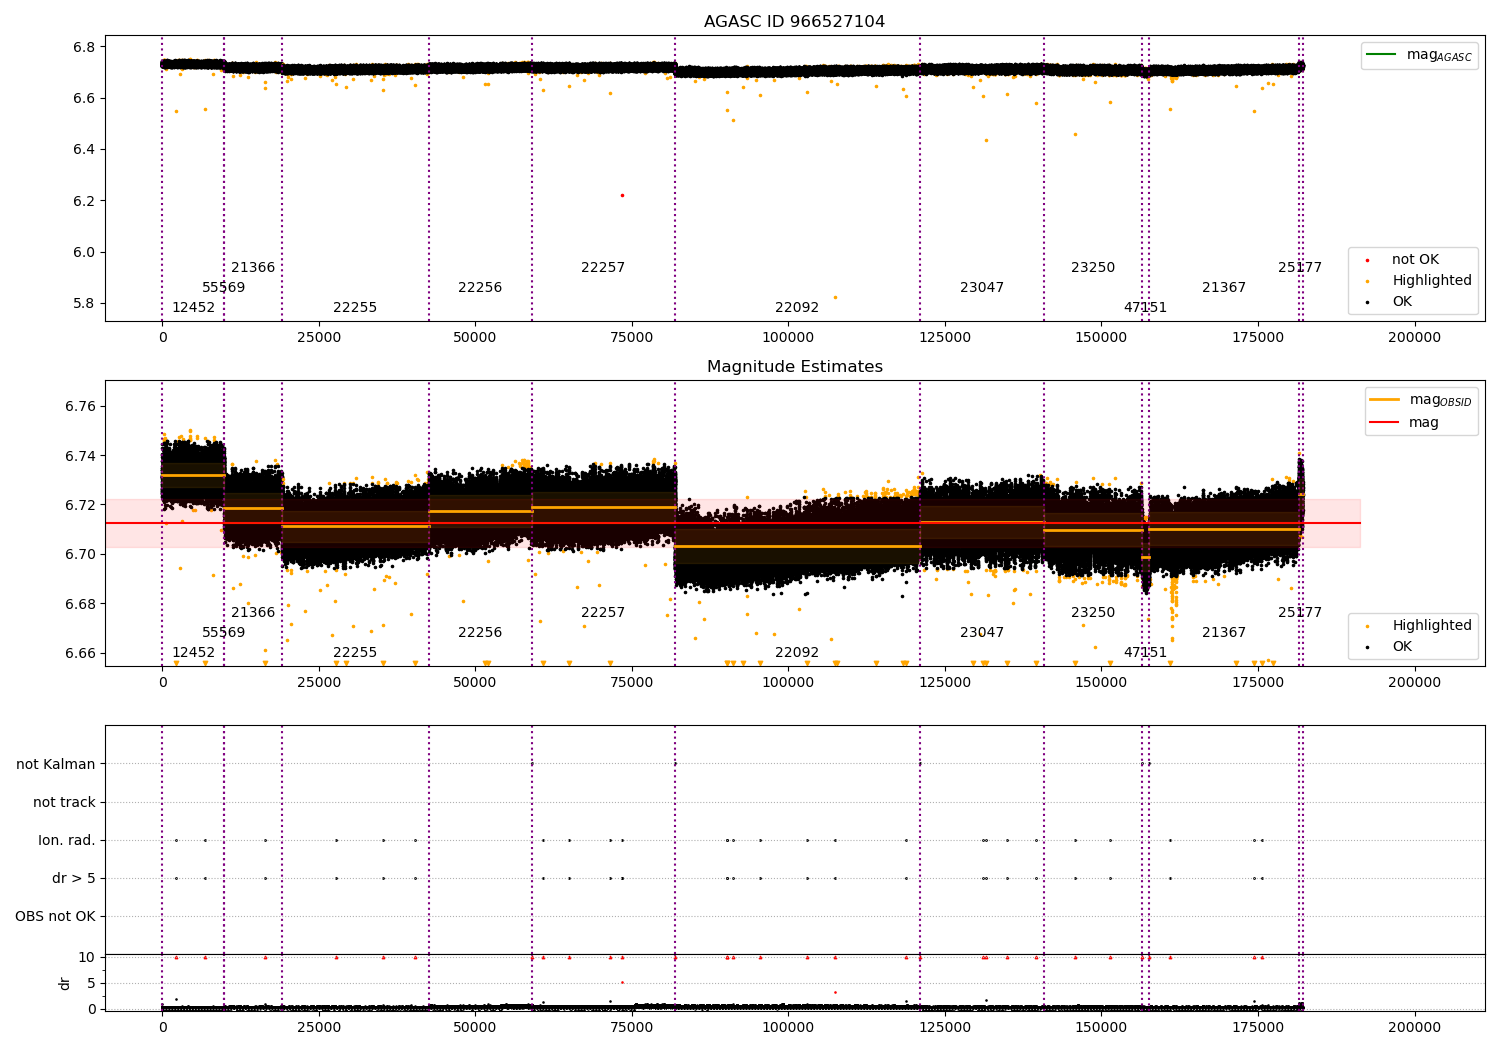This screenshot has width=1500, height=1050.
Task: Click y-tick 6.76 in middle plot
Action: click(80, 406)
